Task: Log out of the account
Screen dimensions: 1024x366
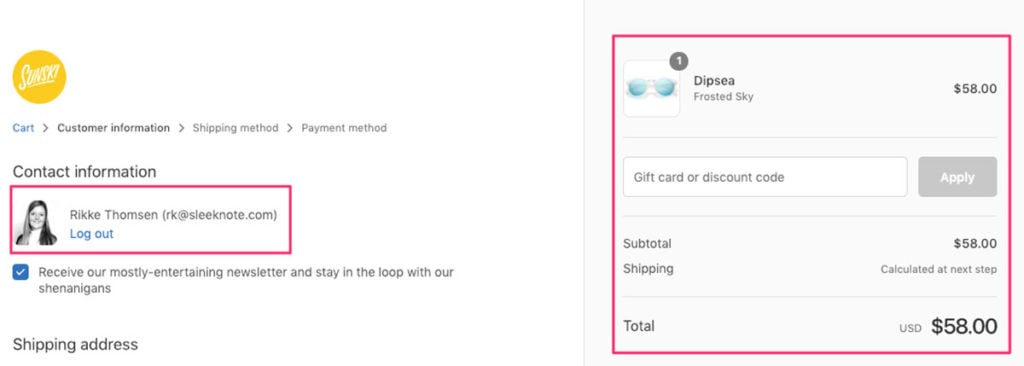Action: [91, 234]
